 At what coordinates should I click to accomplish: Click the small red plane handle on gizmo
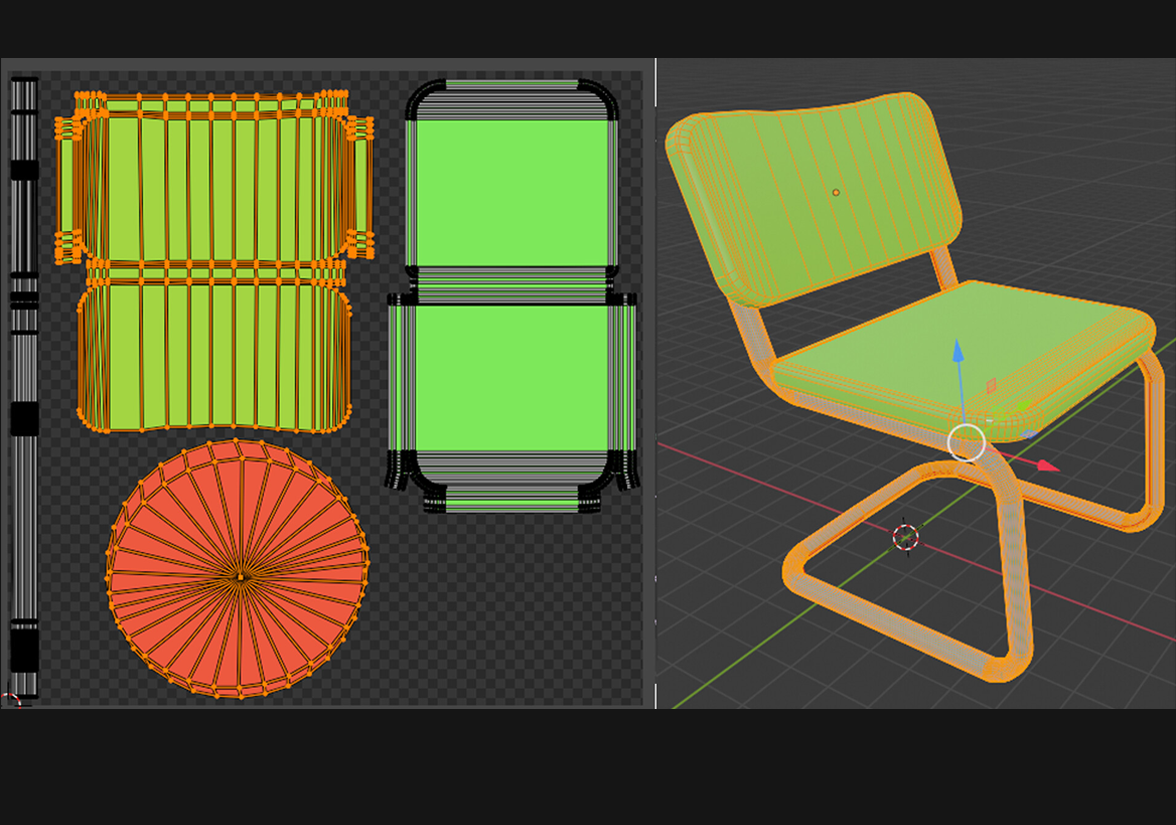(x=991, y=386)
